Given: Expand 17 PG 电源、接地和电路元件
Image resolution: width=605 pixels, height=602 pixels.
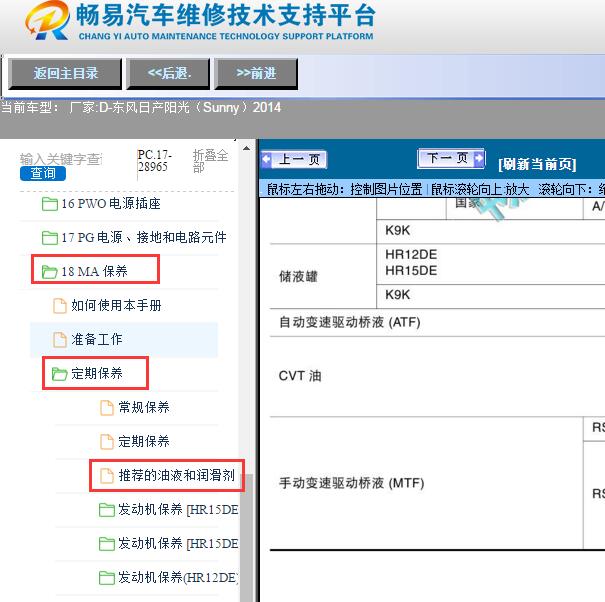Looking at the screenshot, I should (x=144, y=237).
